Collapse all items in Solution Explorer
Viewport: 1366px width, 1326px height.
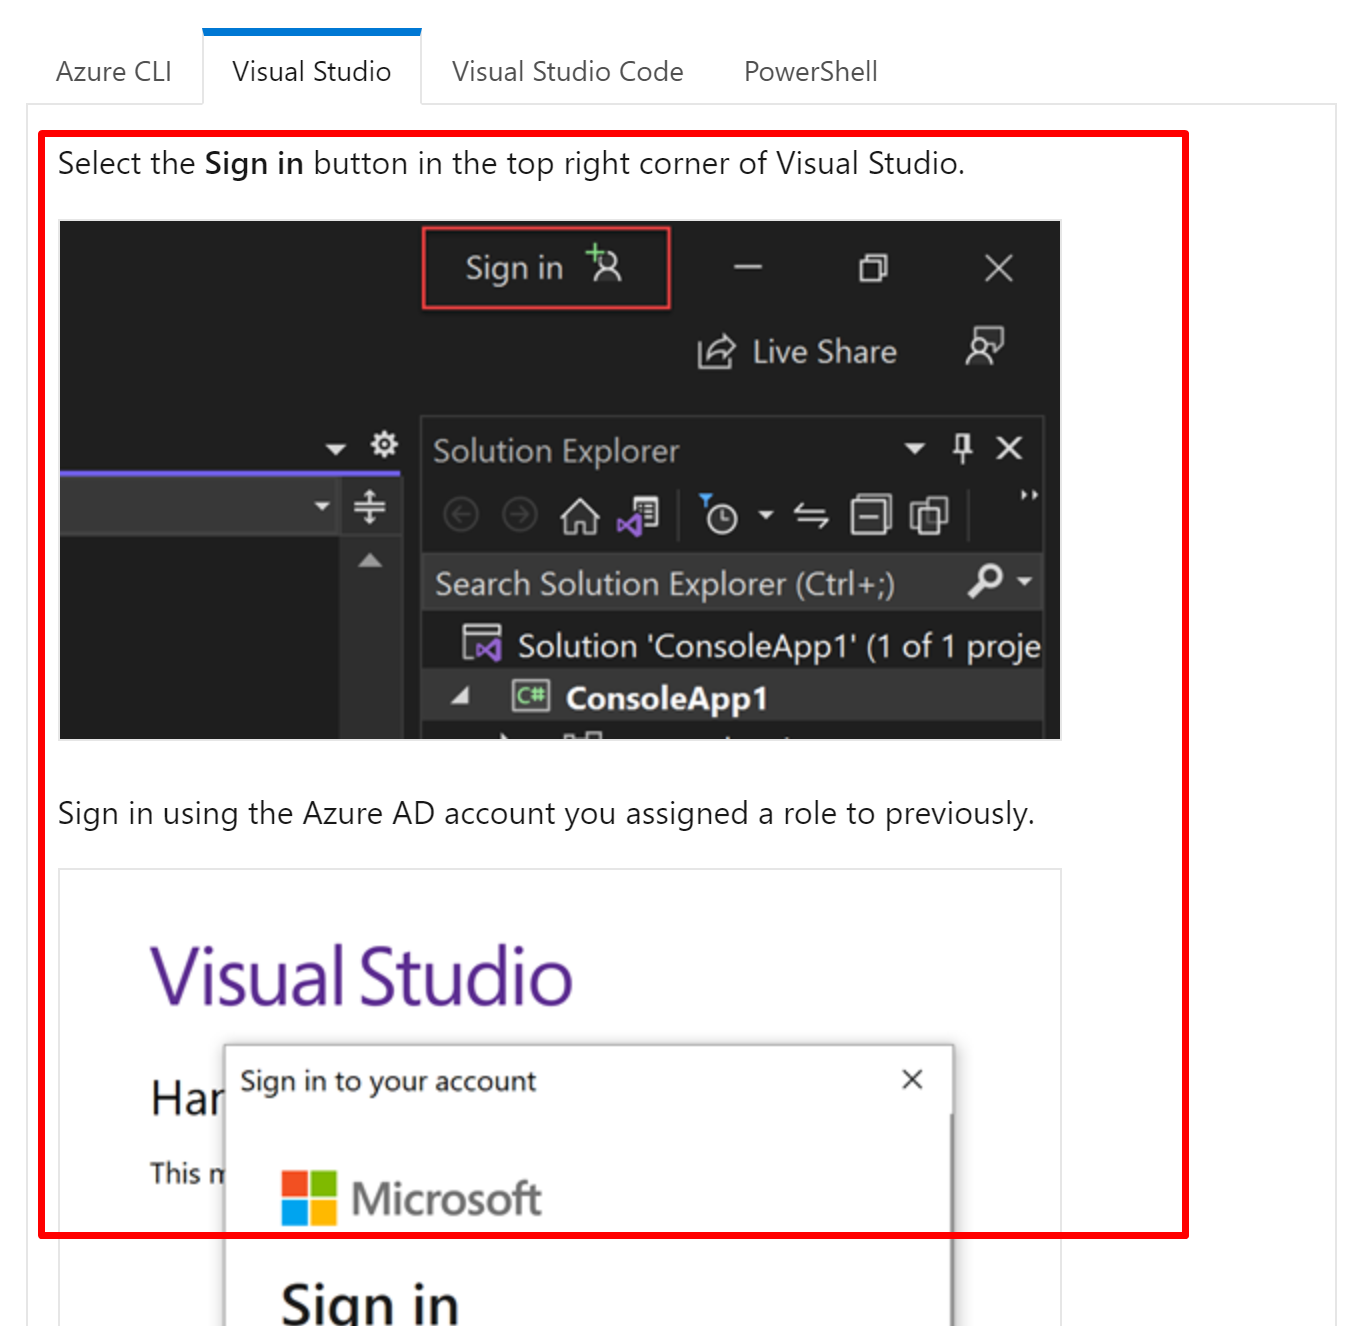tap(871, 516)
